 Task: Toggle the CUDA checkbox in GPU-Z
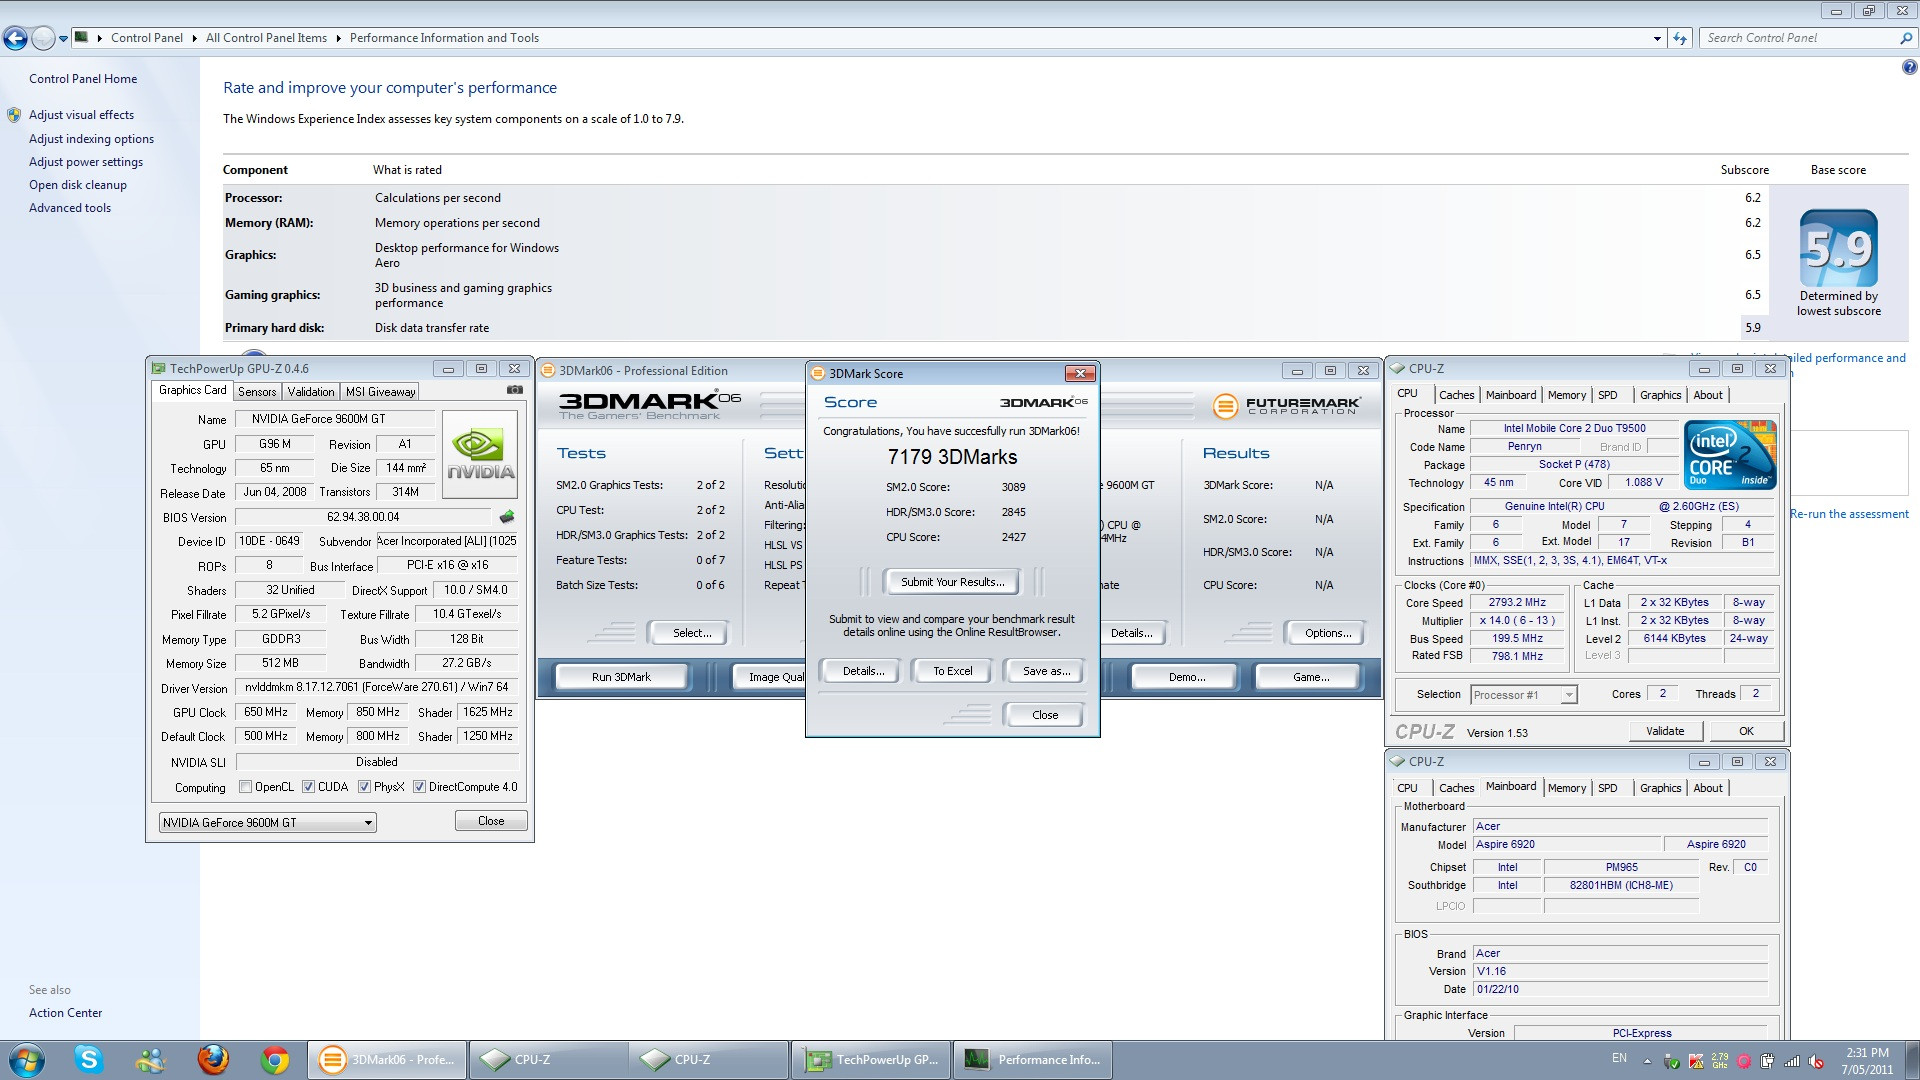(x=308, y=787)
